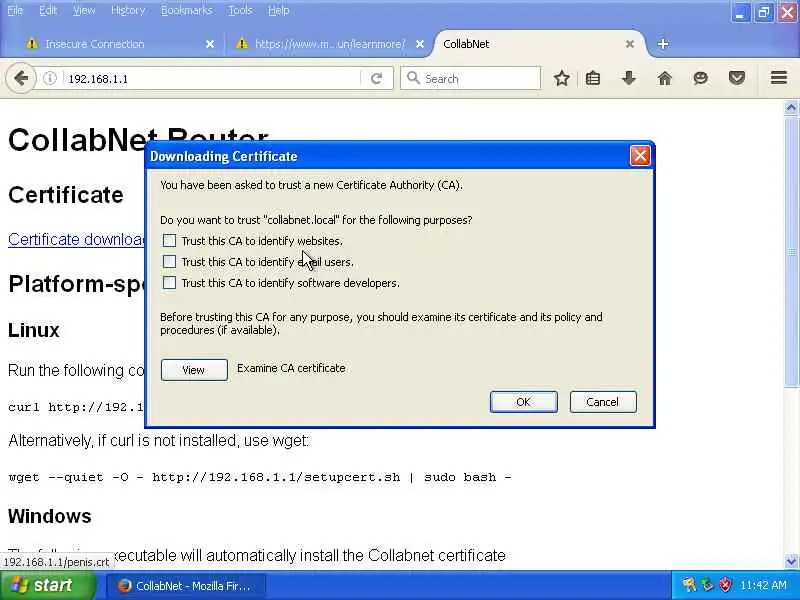Open the Tools menu

coord(240,10)
